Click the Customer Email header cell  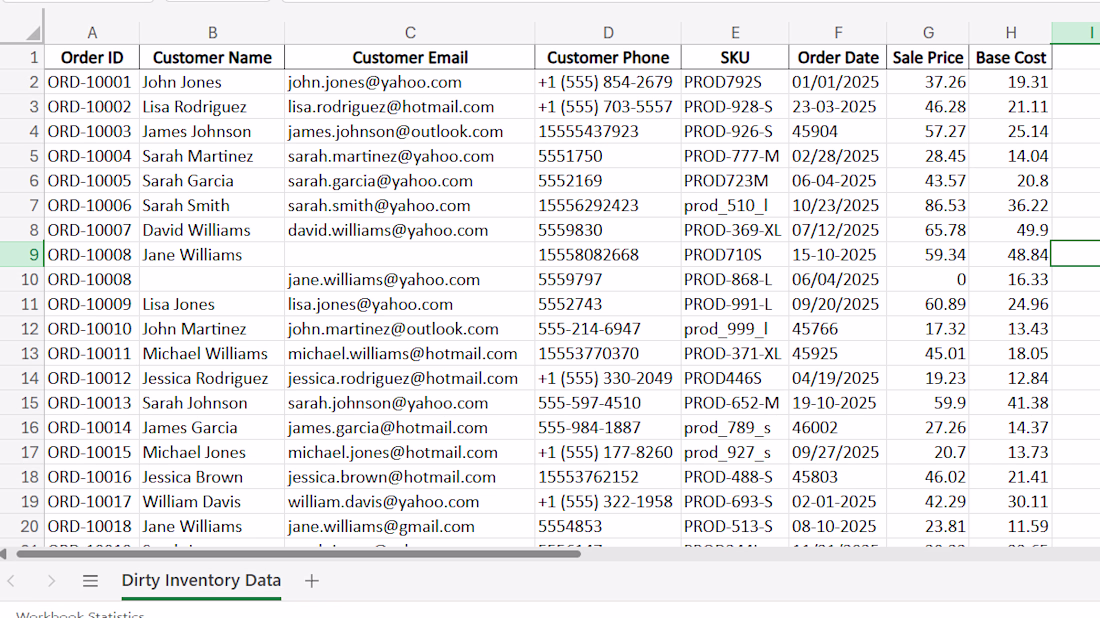(x=410, y=58)
